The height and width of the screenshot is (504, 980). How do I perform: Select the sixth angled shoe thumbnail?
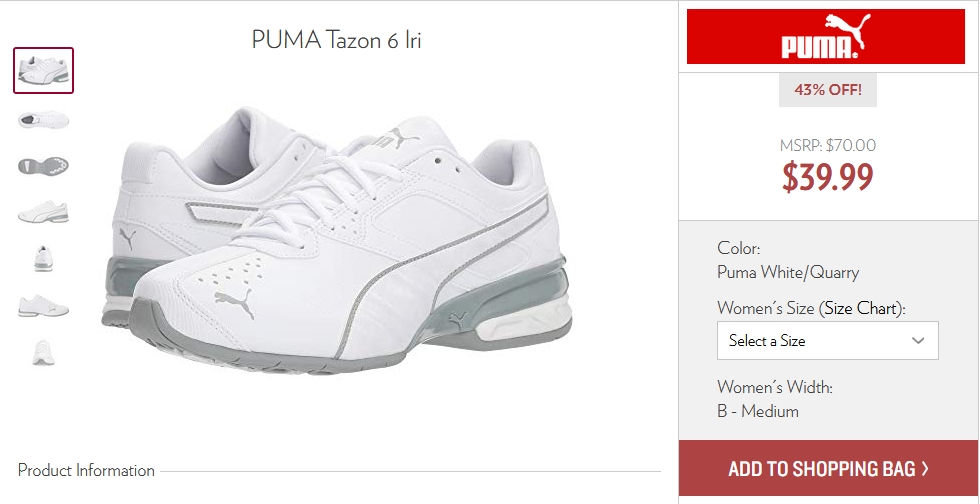point(43,306)
